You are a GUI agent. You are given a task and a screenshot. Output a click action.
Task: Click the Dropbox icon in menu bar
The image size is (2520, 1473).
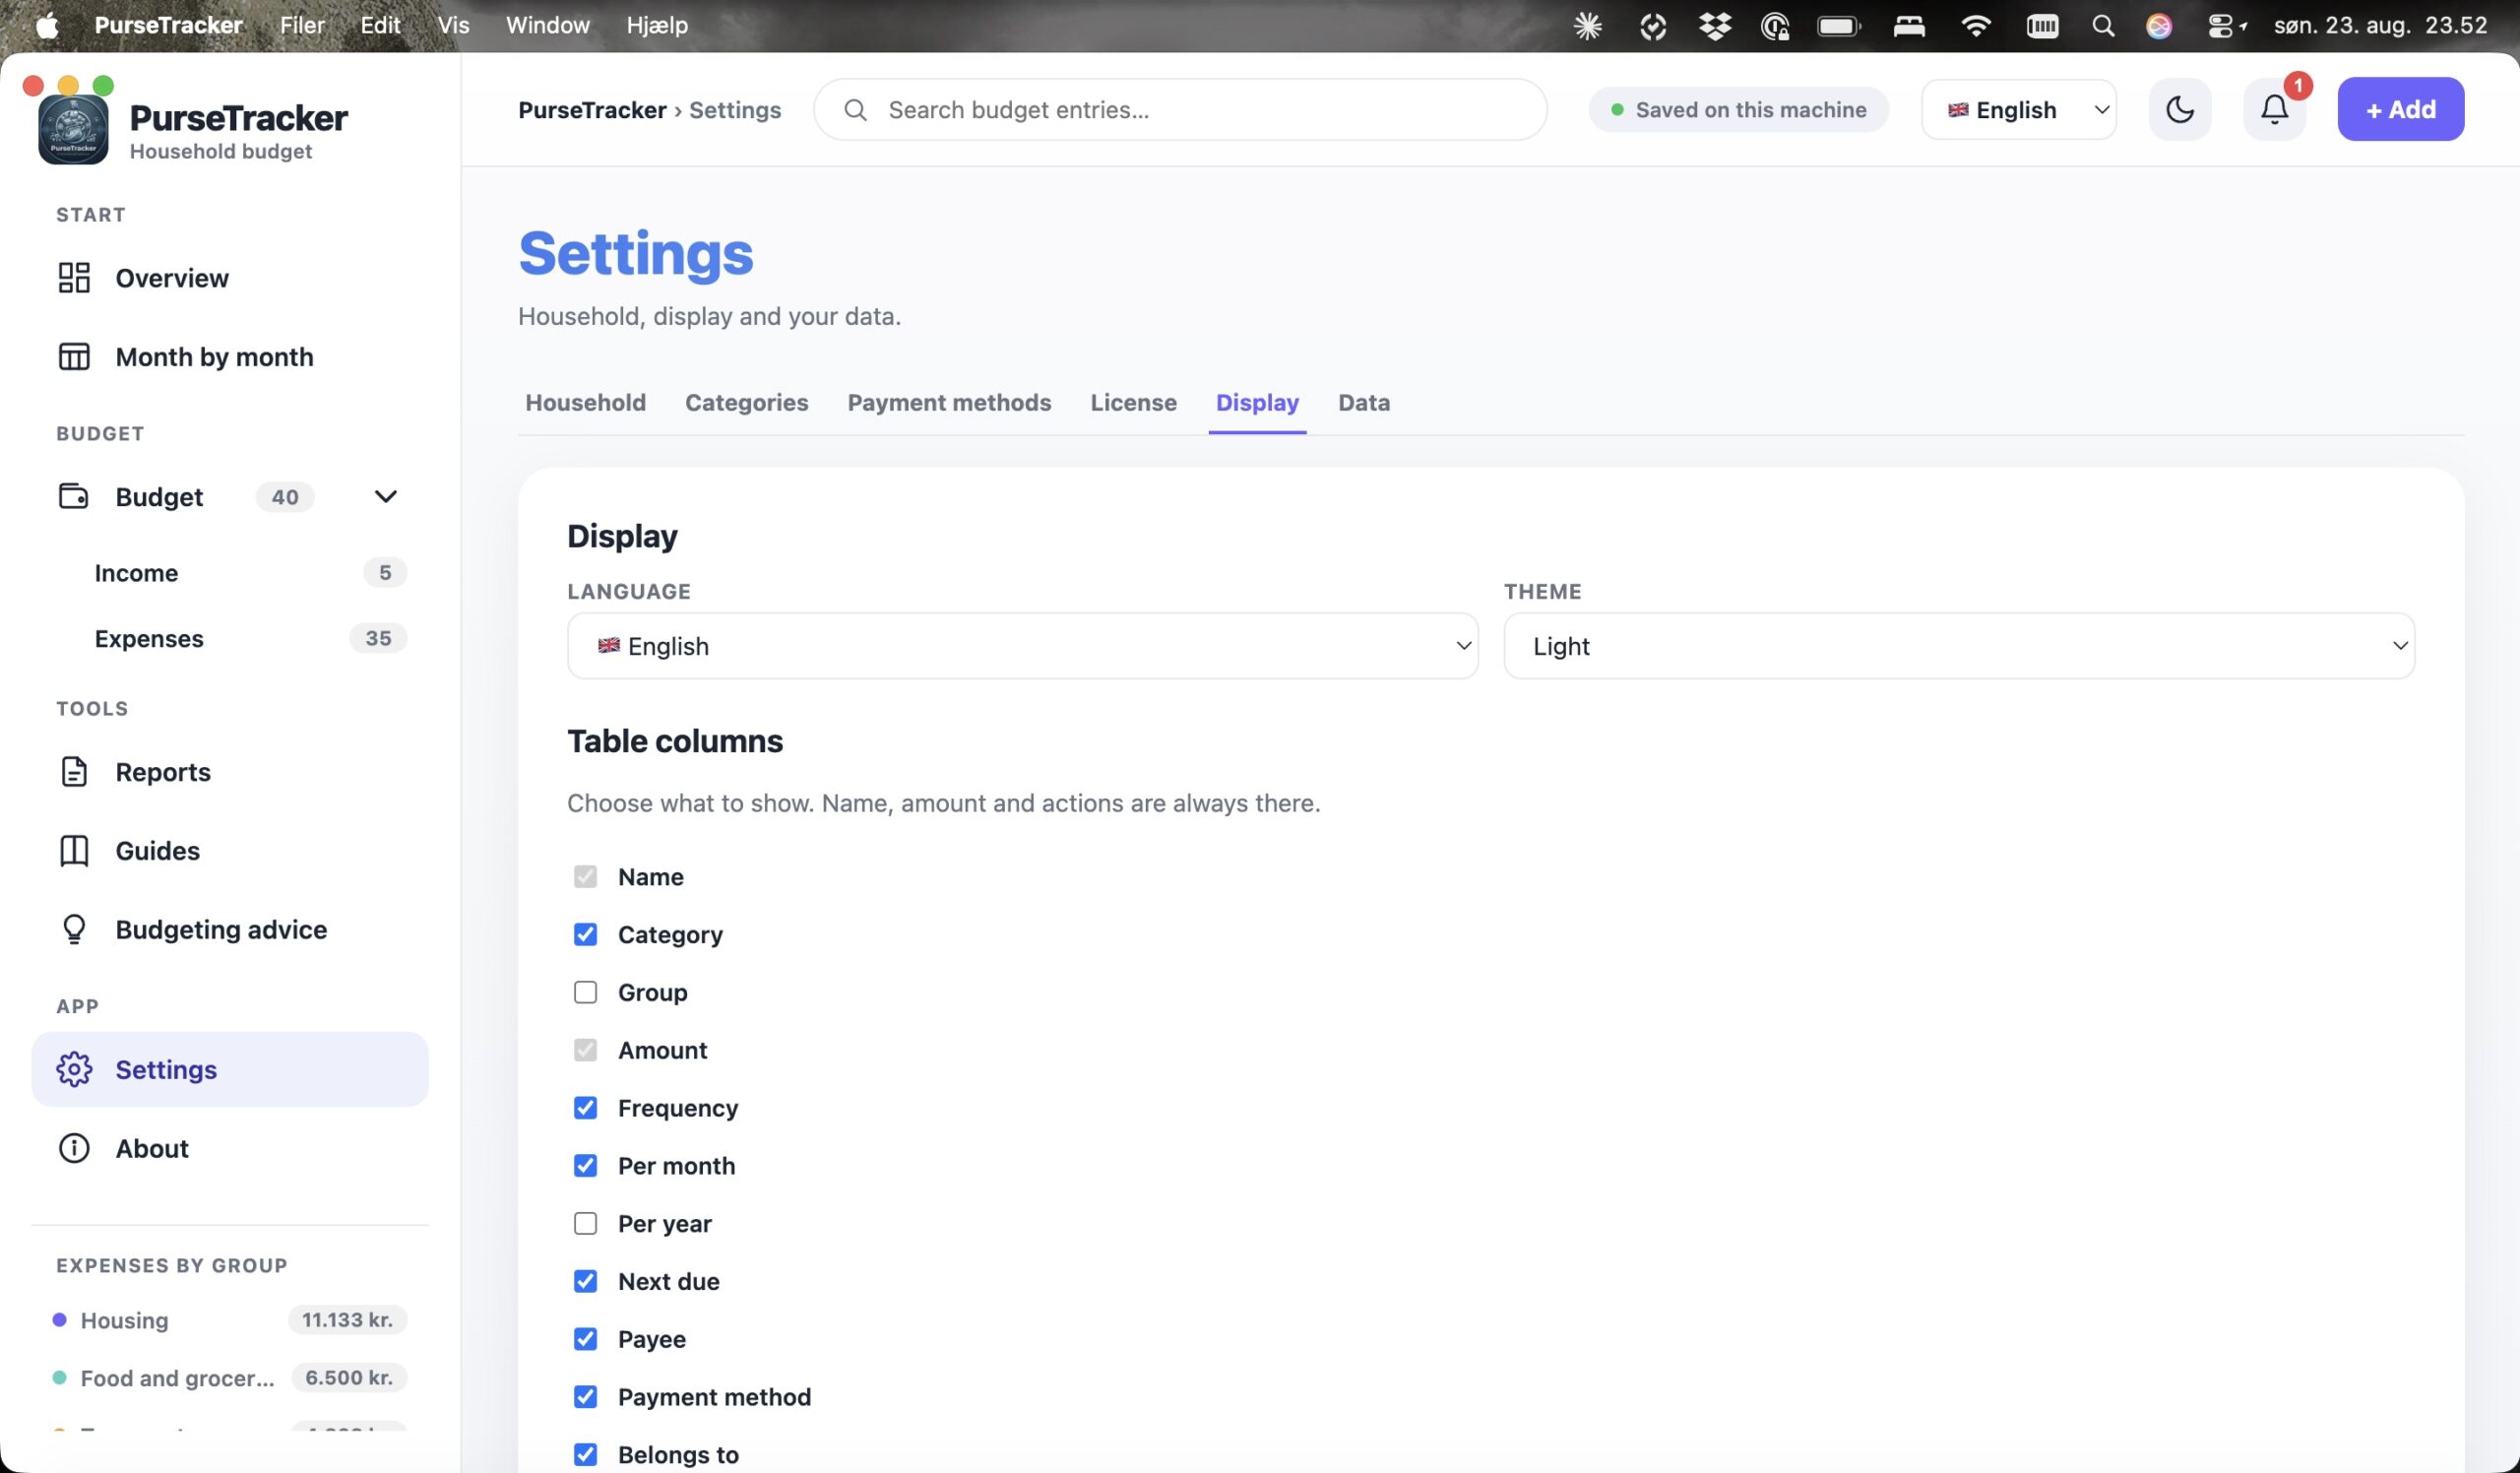(x=1715, y=26)
